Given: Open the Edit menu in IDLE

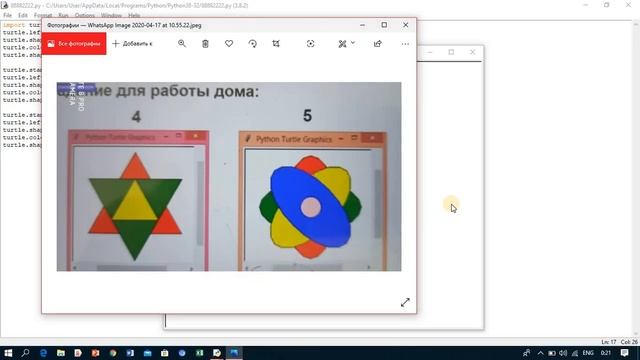Looking at the screenshot, I should click(23, 16).
